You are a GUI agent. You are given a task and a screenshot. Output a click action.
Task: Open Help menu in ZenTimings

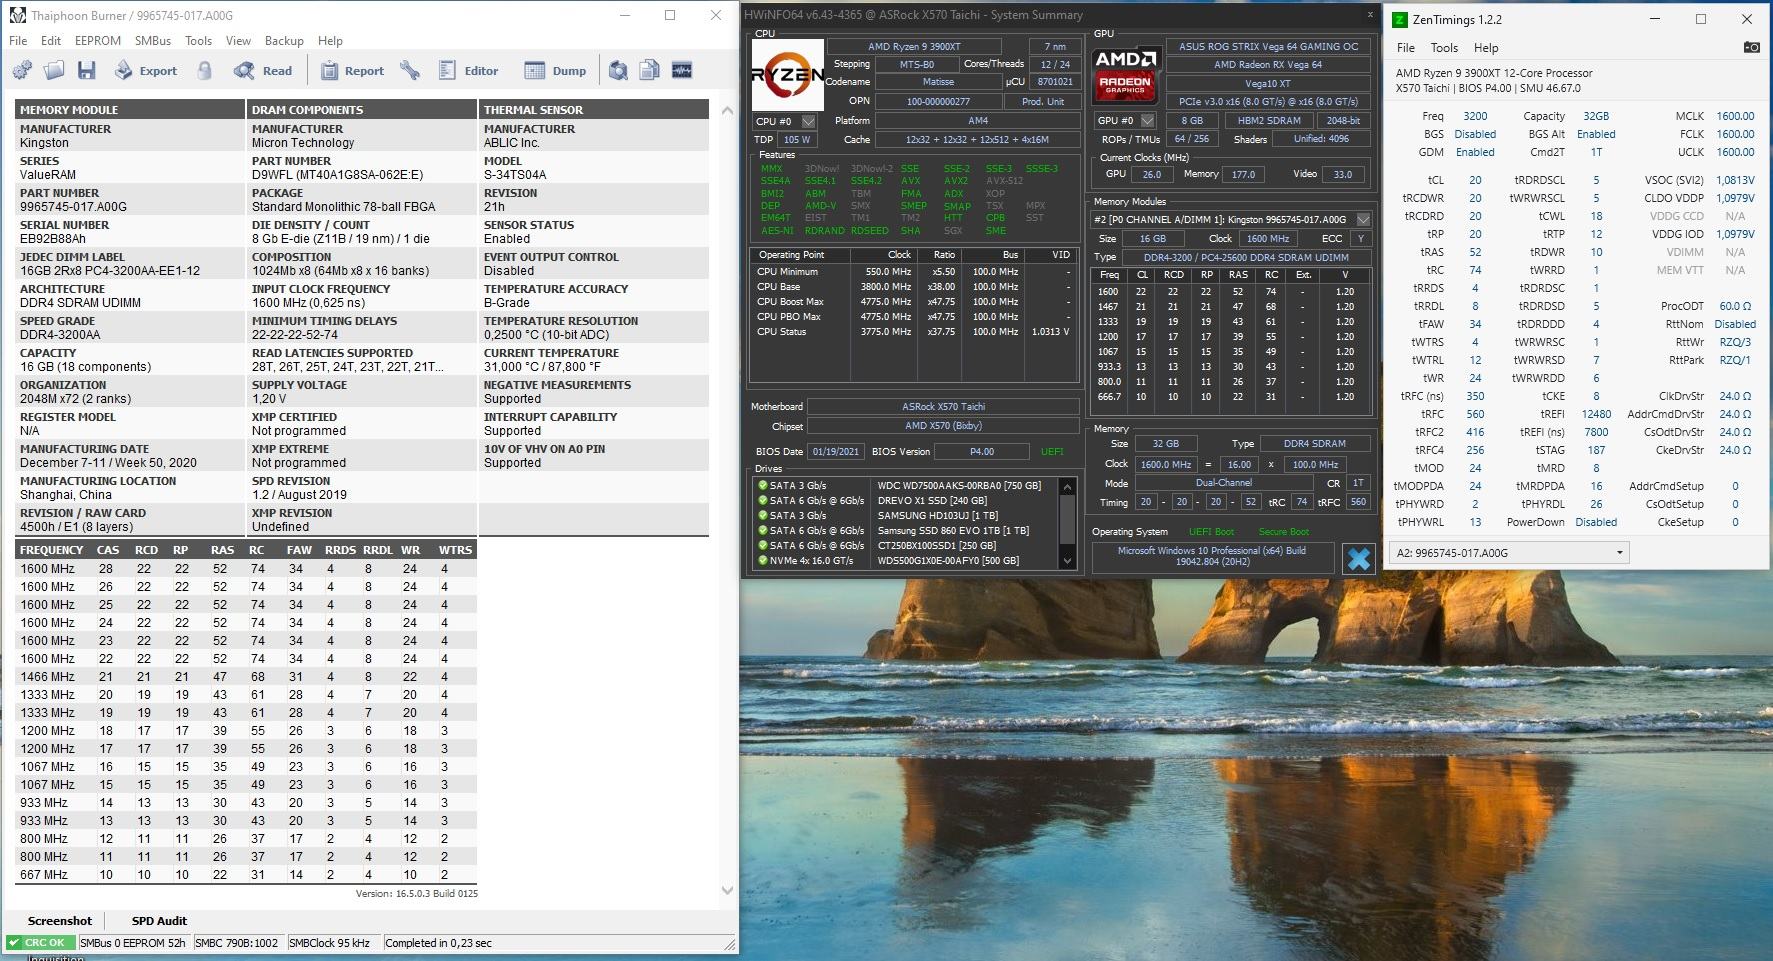click(x=1486, y=48)
